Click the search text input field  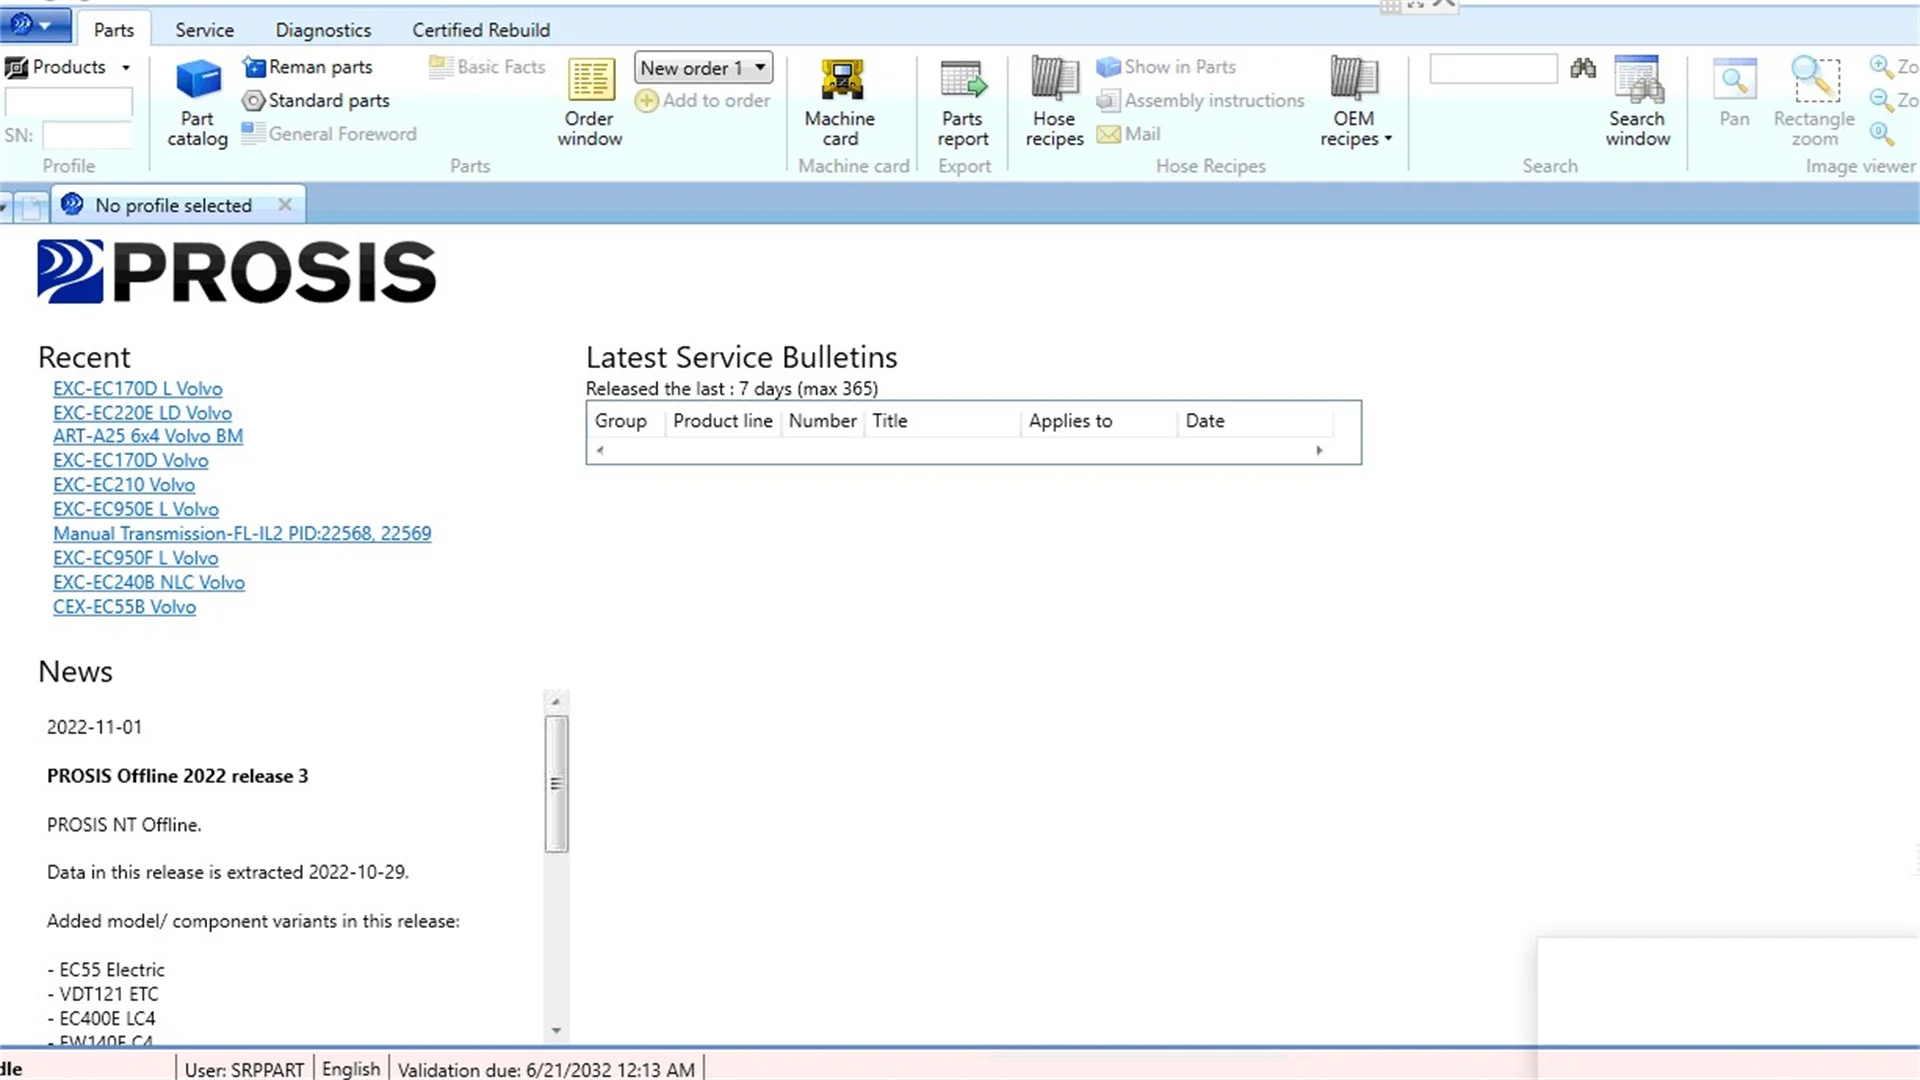1492,68
